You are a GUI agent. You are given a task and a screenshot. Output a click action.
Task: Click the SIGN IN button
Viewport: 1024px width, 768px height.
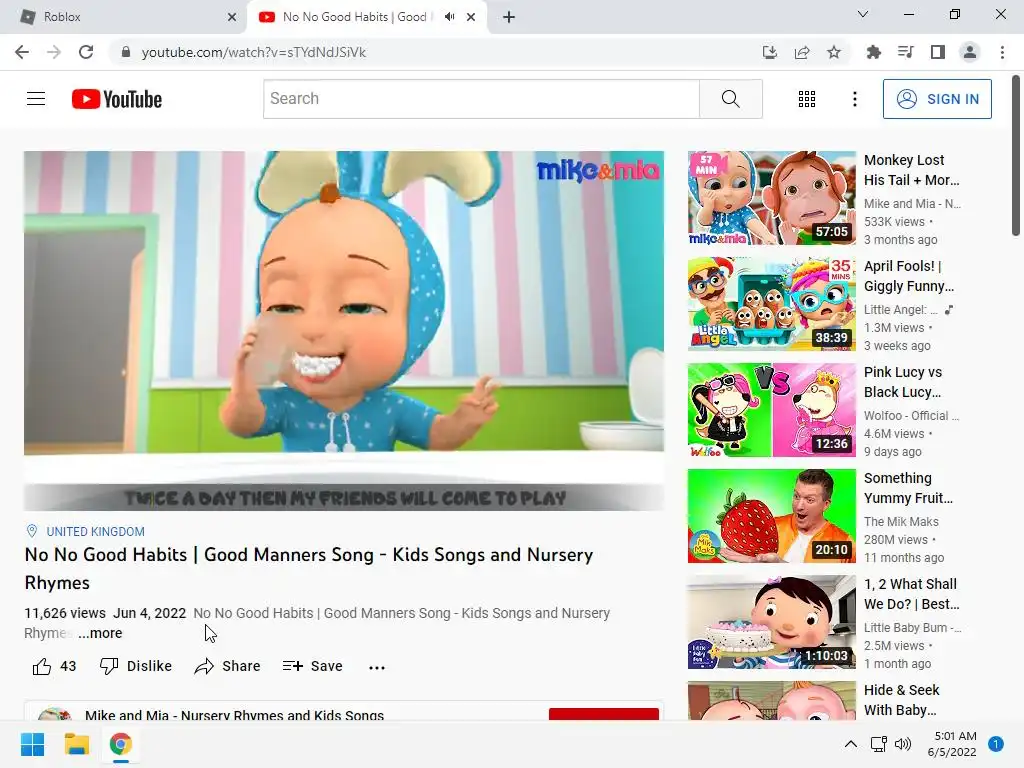pos(937,99)
